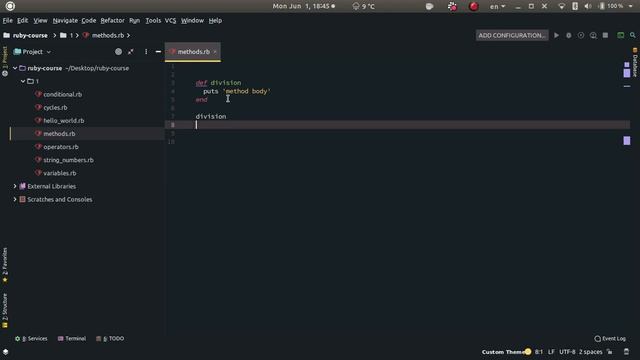Open string_numbers.rb in project tree
The width and height of the screenshot is (640, 360).
coord(68,160)
